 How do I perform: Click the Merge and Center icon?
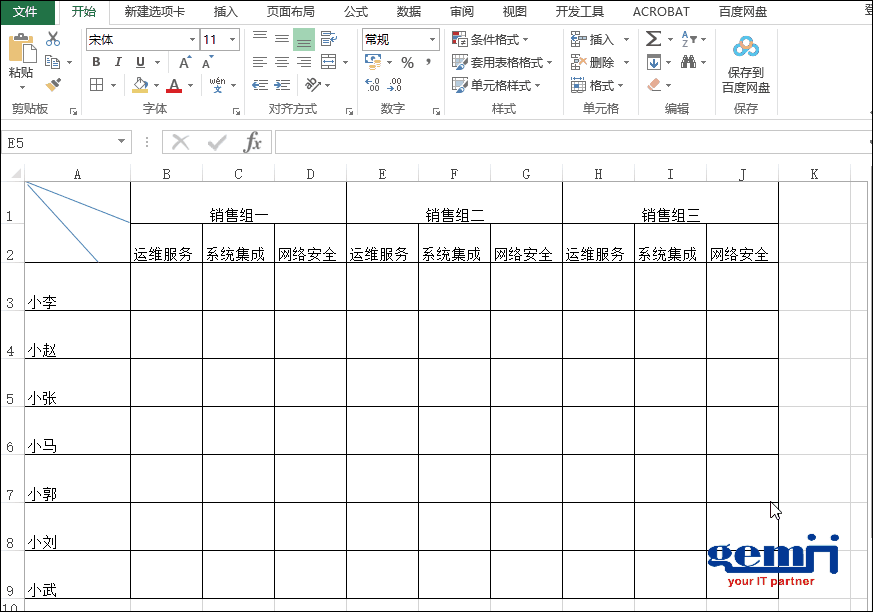click(x=329, y=61)
